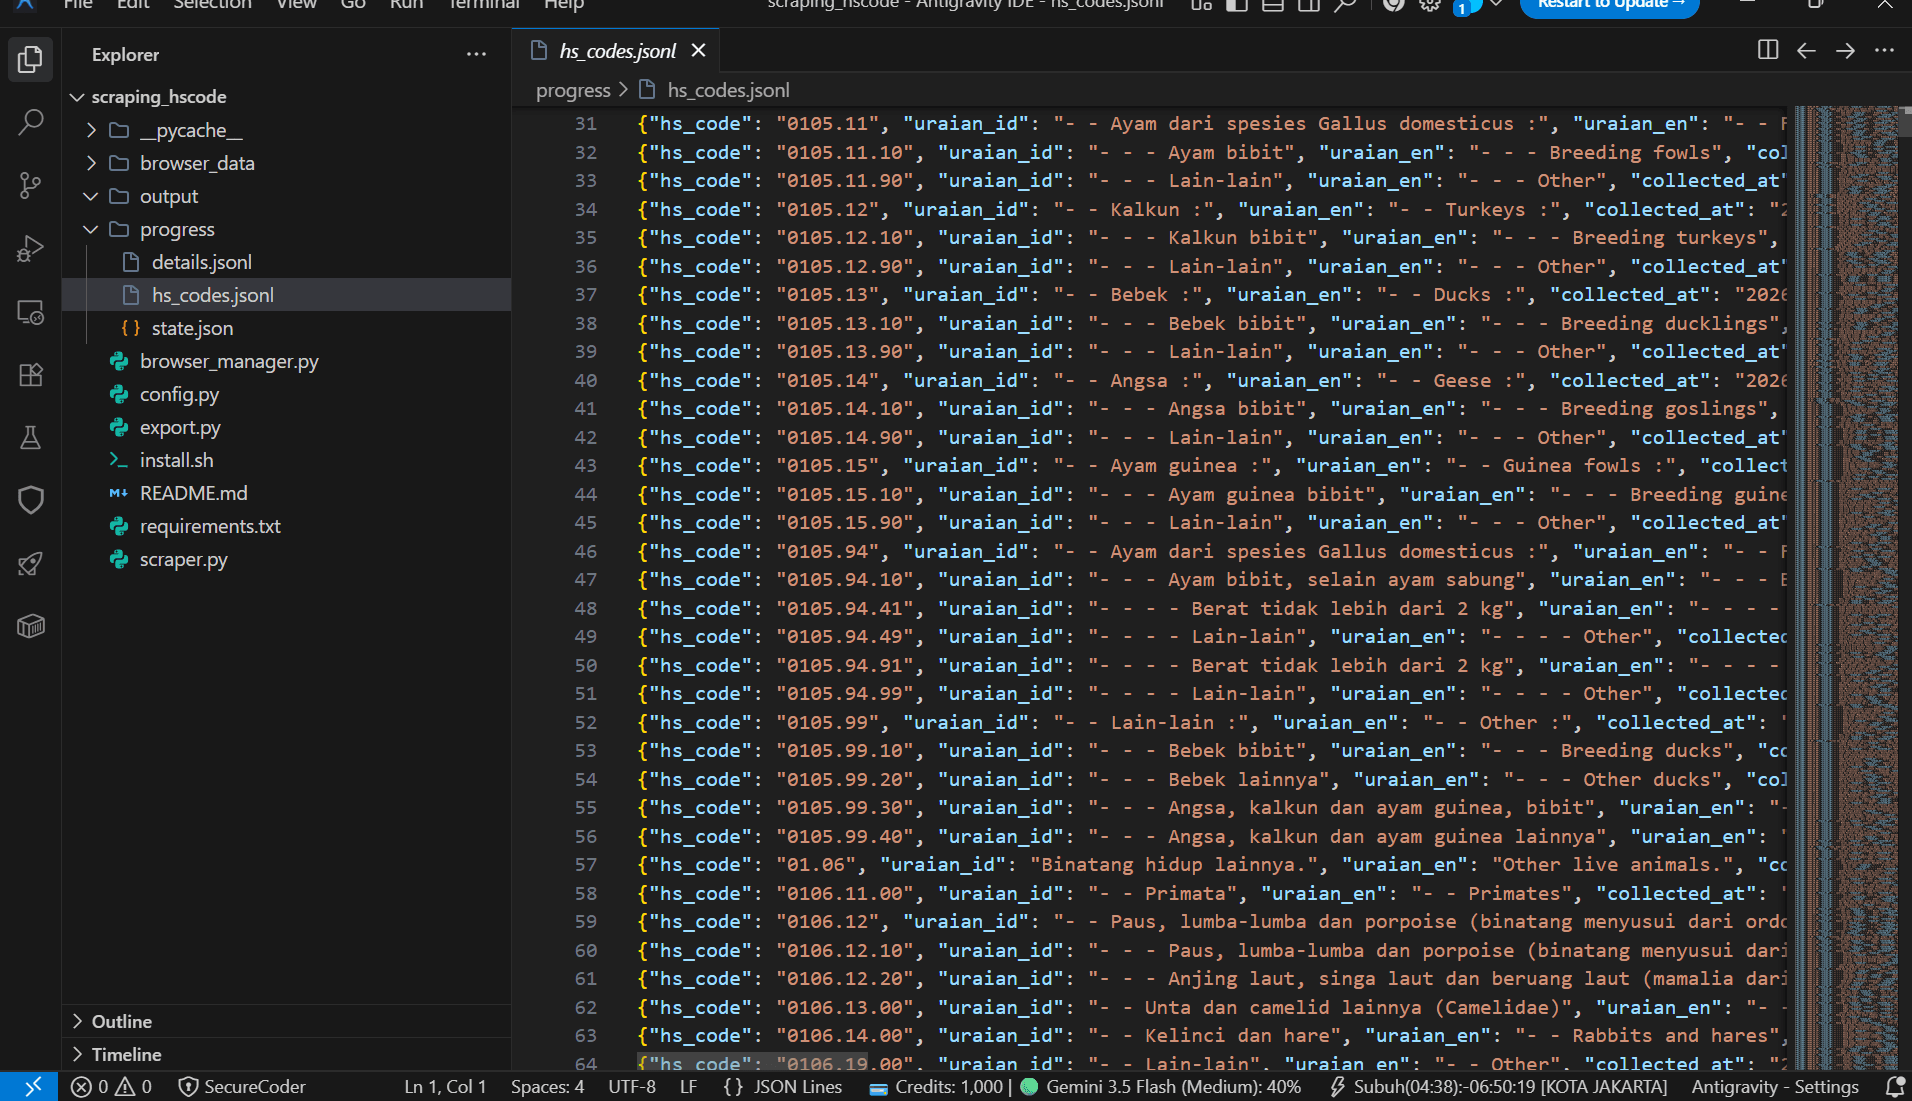Open the notifications bell in the status bar
Image resolution: width=1912 pixels, height=1101 pixels.
click(1894, 1086)
